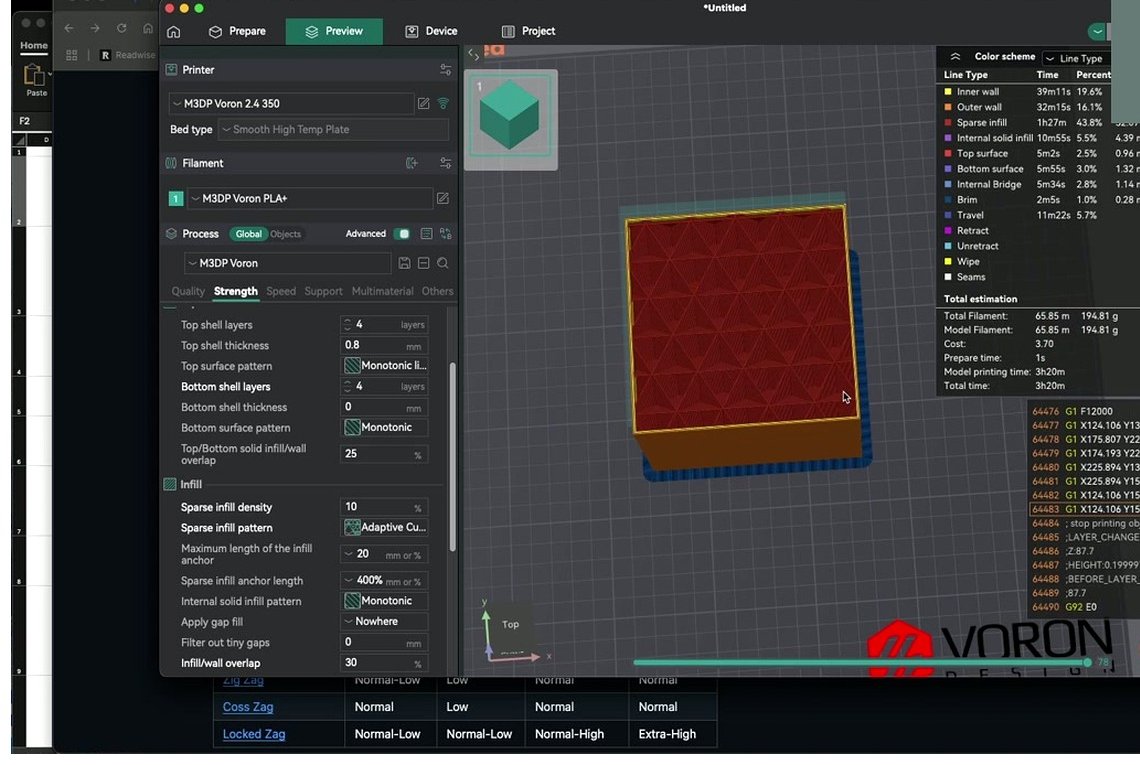Viewport: 1140px width, 765px height.
Task: Open the M3DP Voron 2.4 350 printer dropdown
Action: point(292,103)
